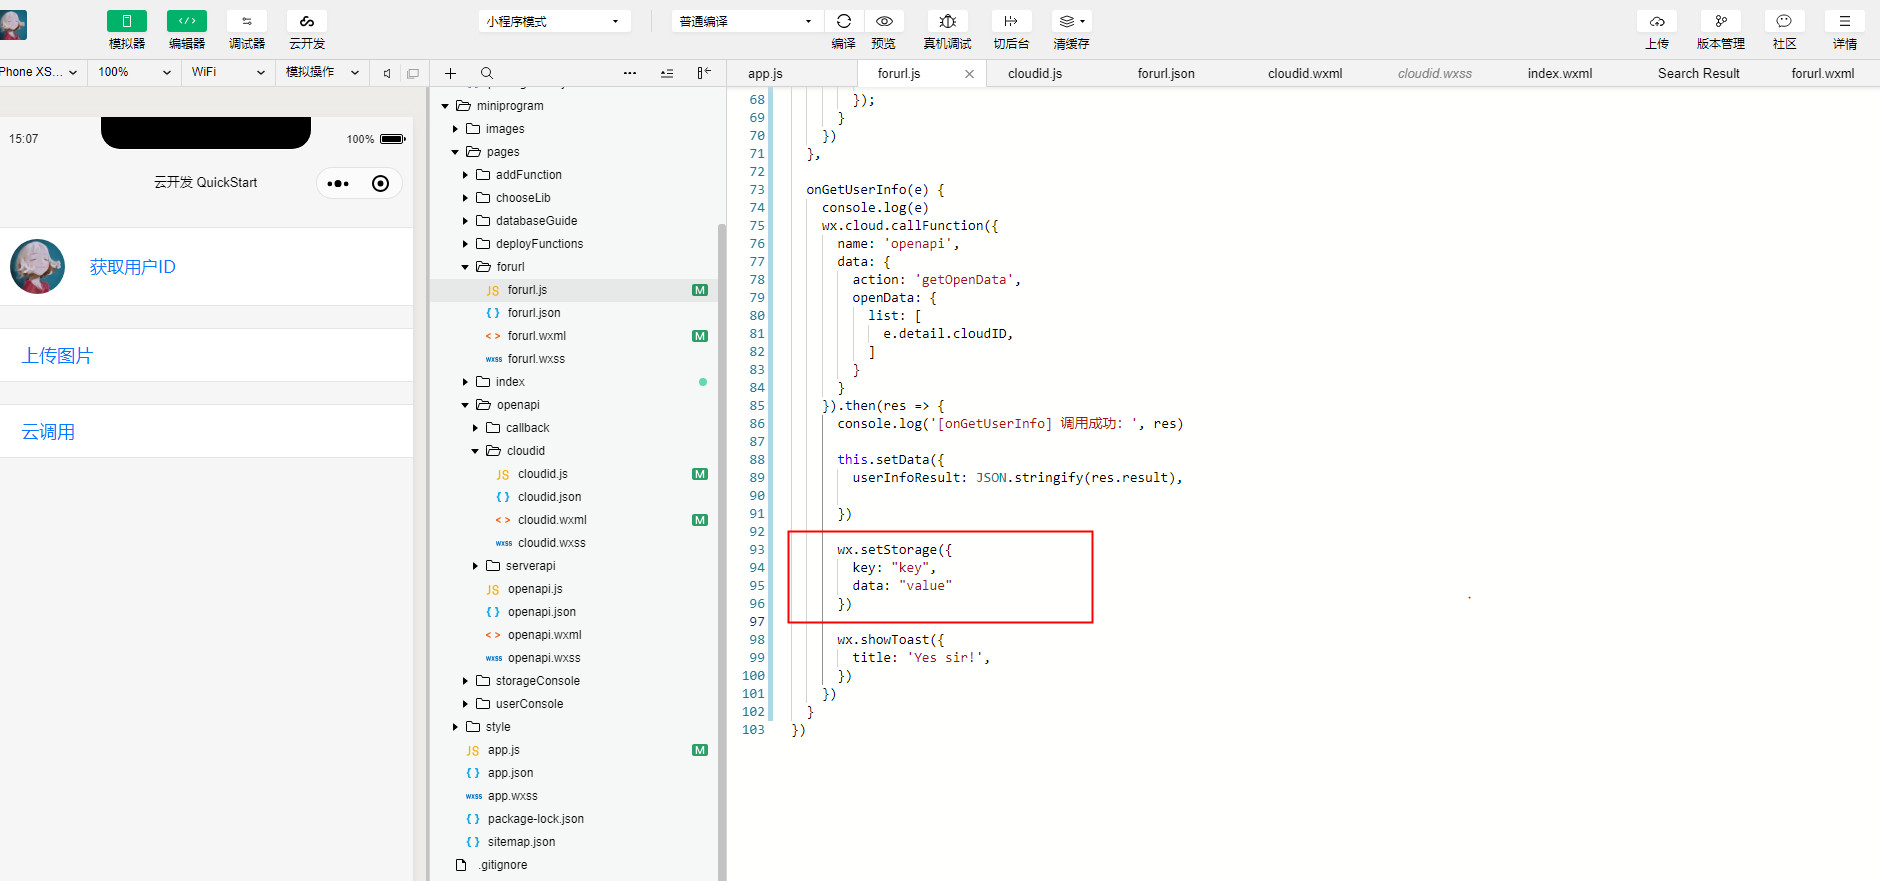
Task: Toggle simulator sound mute speaker icon
Action: pos(387,73)
